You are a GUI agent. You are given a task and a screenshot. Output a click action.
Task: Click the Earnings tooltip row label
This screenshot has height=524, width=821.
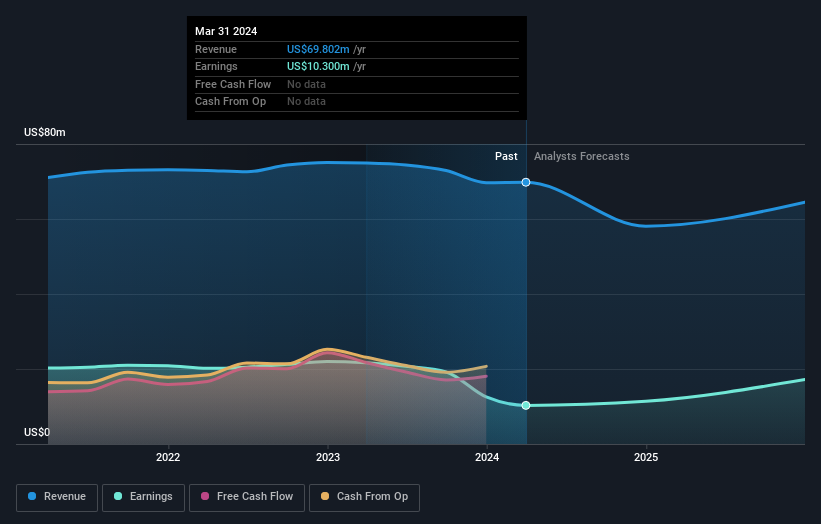[216, 66]
